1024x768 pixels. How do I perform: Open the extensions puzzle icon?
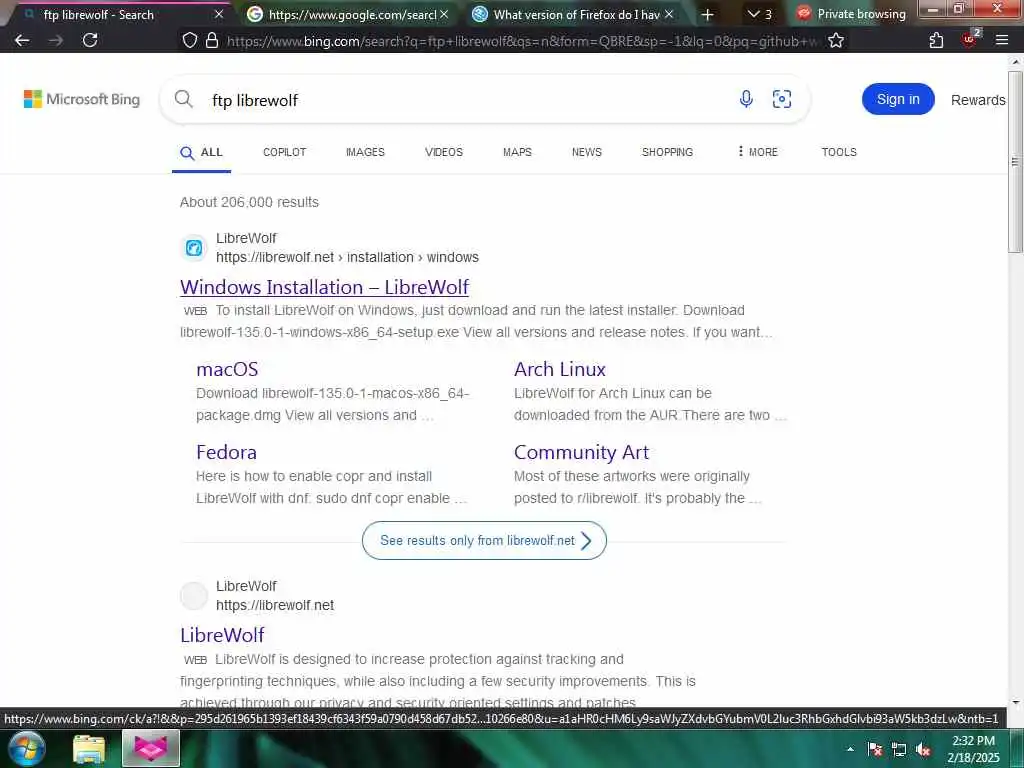[936, 40]
